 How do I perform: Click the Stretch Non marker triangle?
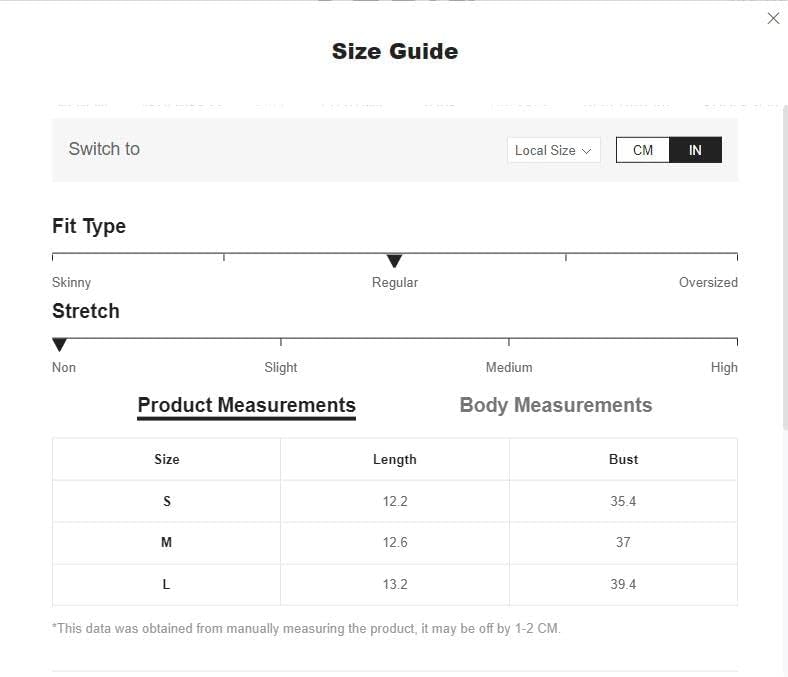[x=59, y=345]
